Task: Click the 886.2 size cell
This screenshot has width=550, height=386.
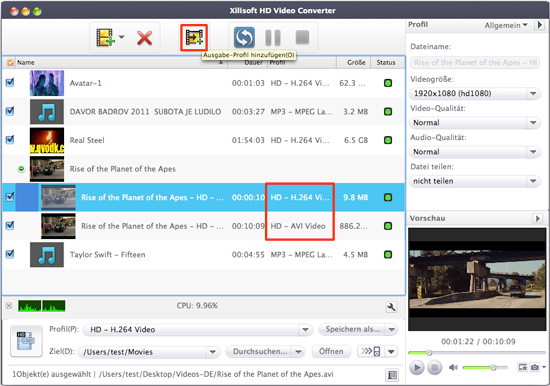Action: [x=353, y=226]
